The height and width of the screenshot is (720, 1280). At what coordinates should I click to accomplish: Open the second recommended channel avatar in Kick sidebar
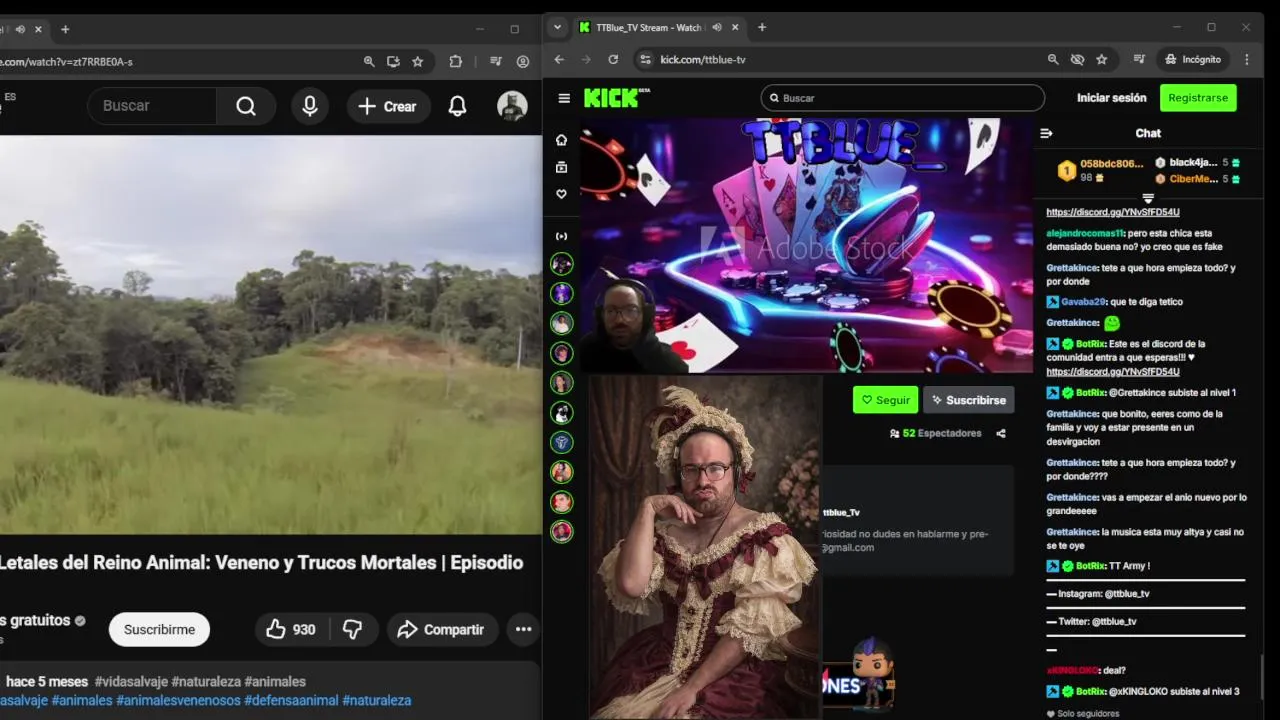pyautogui.click(x=562, y=293)
